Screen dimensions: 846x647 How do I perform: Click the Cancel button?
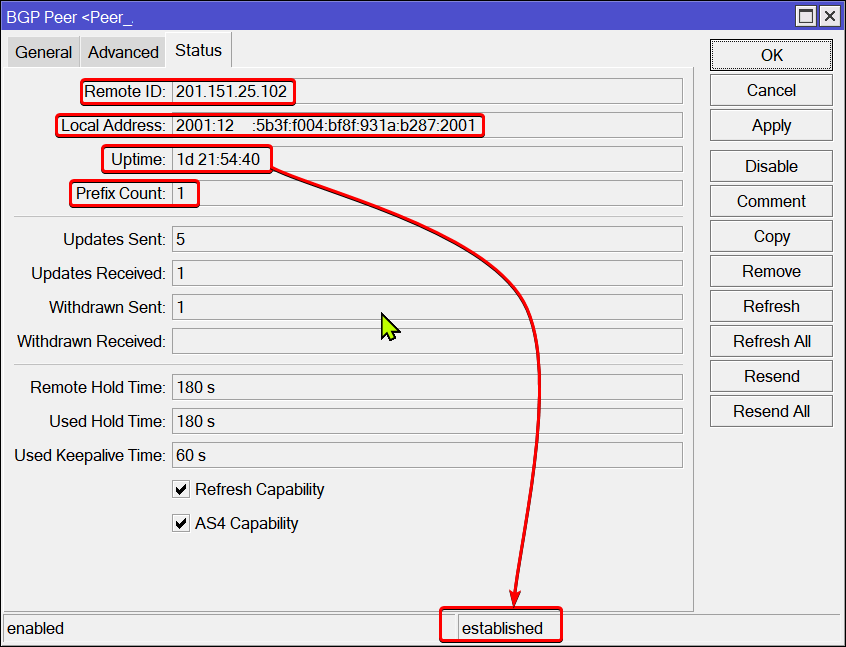tap(771, 90)
